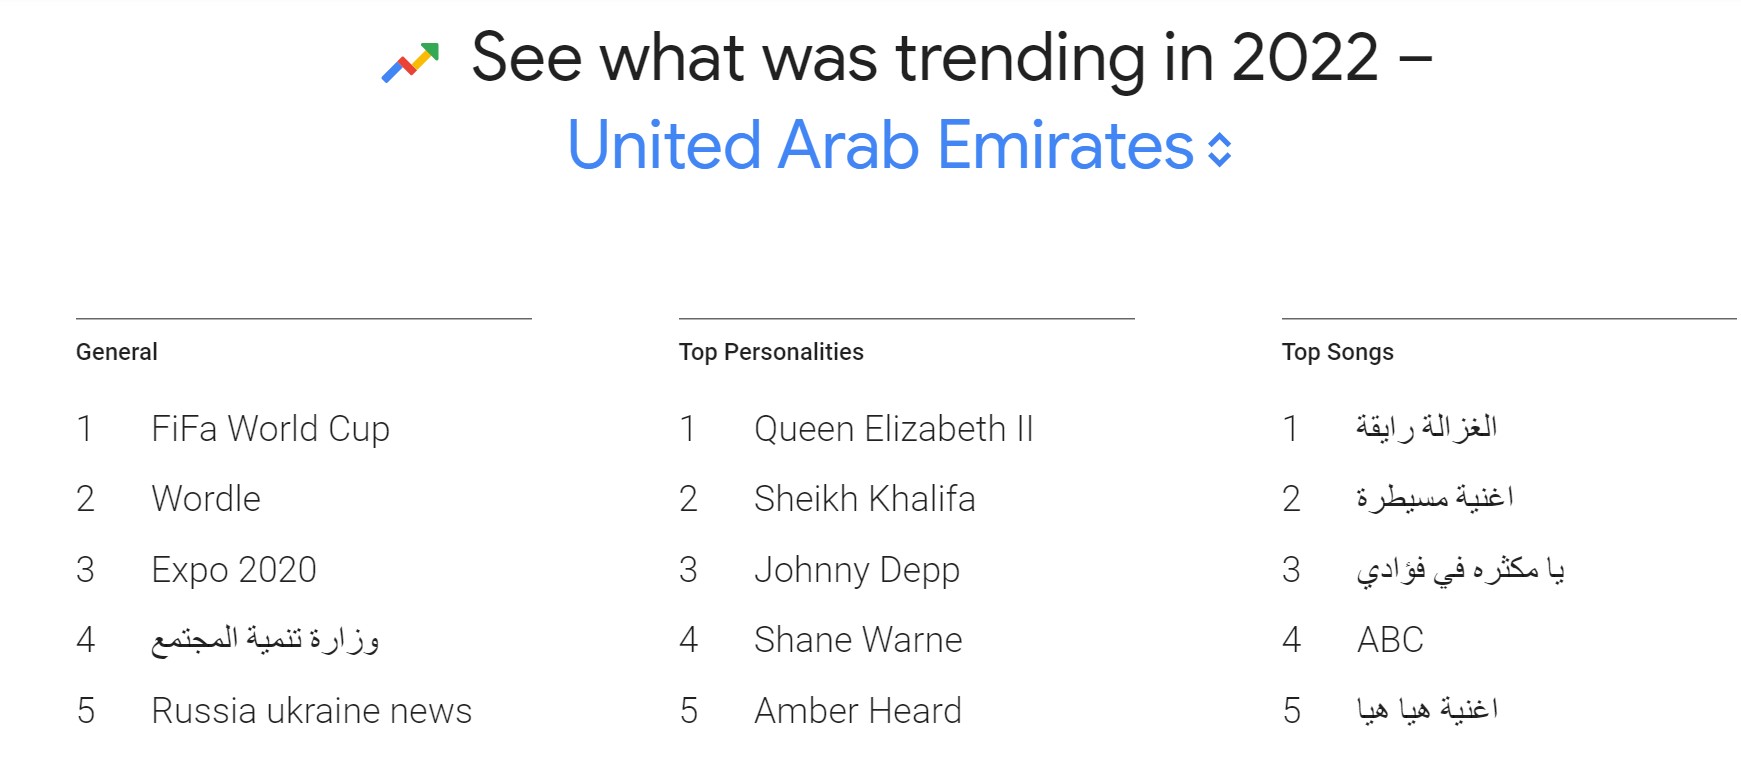Open the United Arab Emirates country dropdown

(x=880, y=146)
